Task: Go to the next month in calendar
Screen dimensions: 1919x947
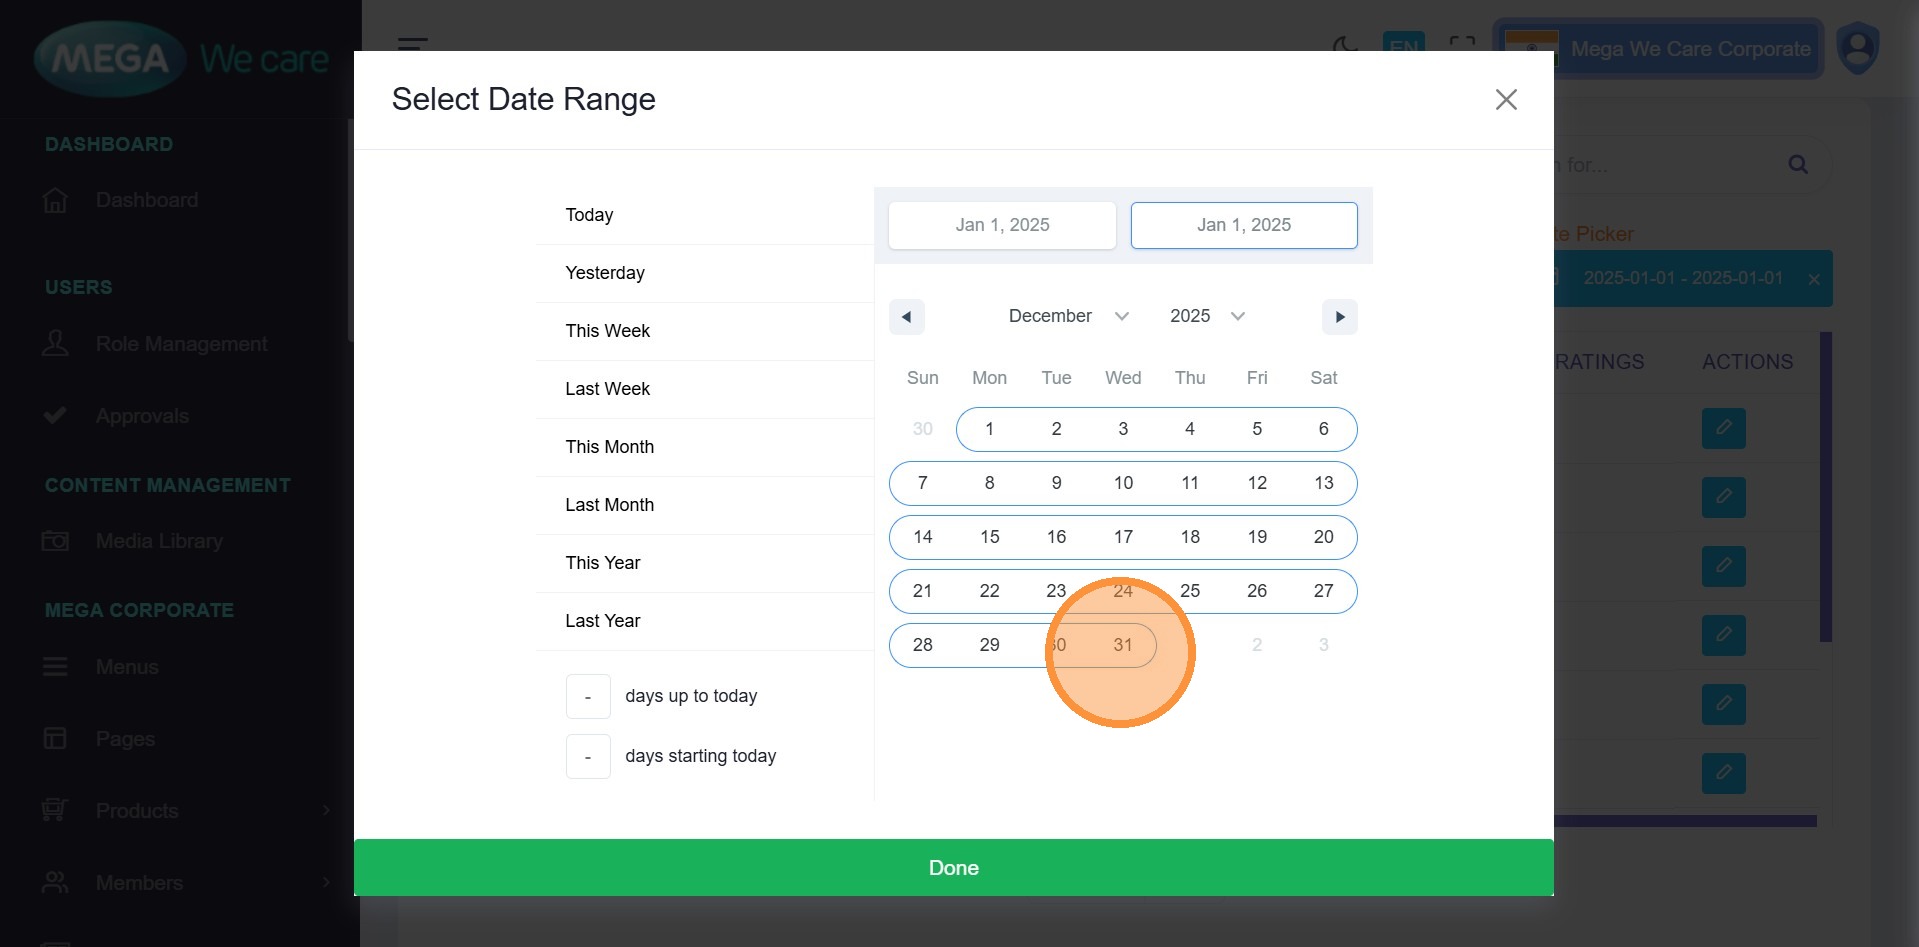Action: [x=1339, y=317]
